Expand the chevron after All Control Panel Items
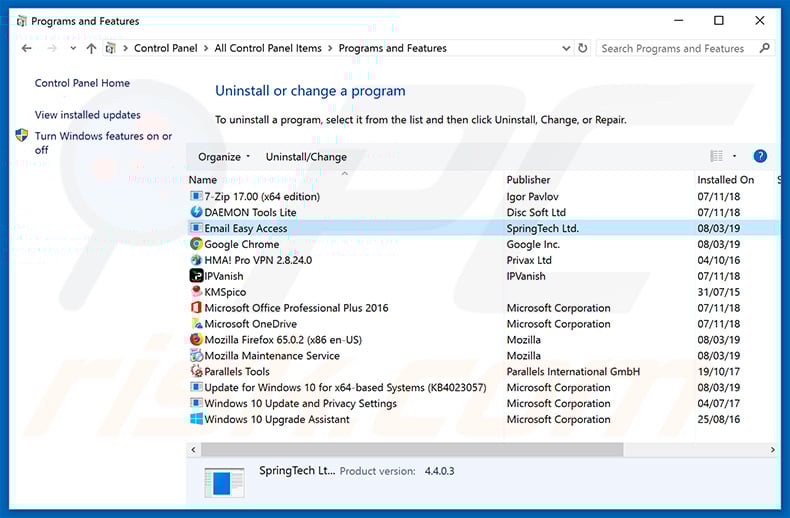Screen dimensions: 790x518 330,48
